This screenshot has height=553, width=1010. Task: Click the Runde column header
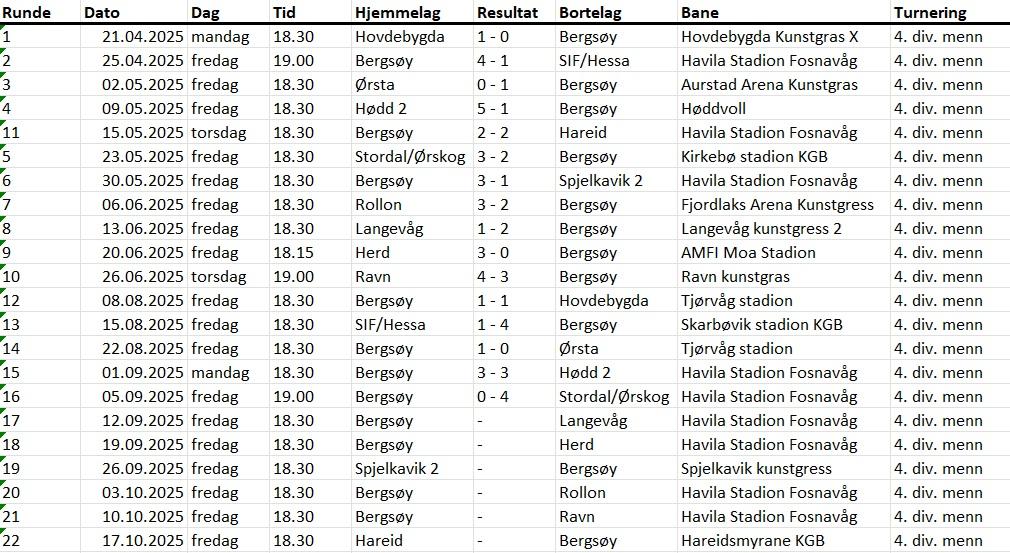tap(27, 13)
